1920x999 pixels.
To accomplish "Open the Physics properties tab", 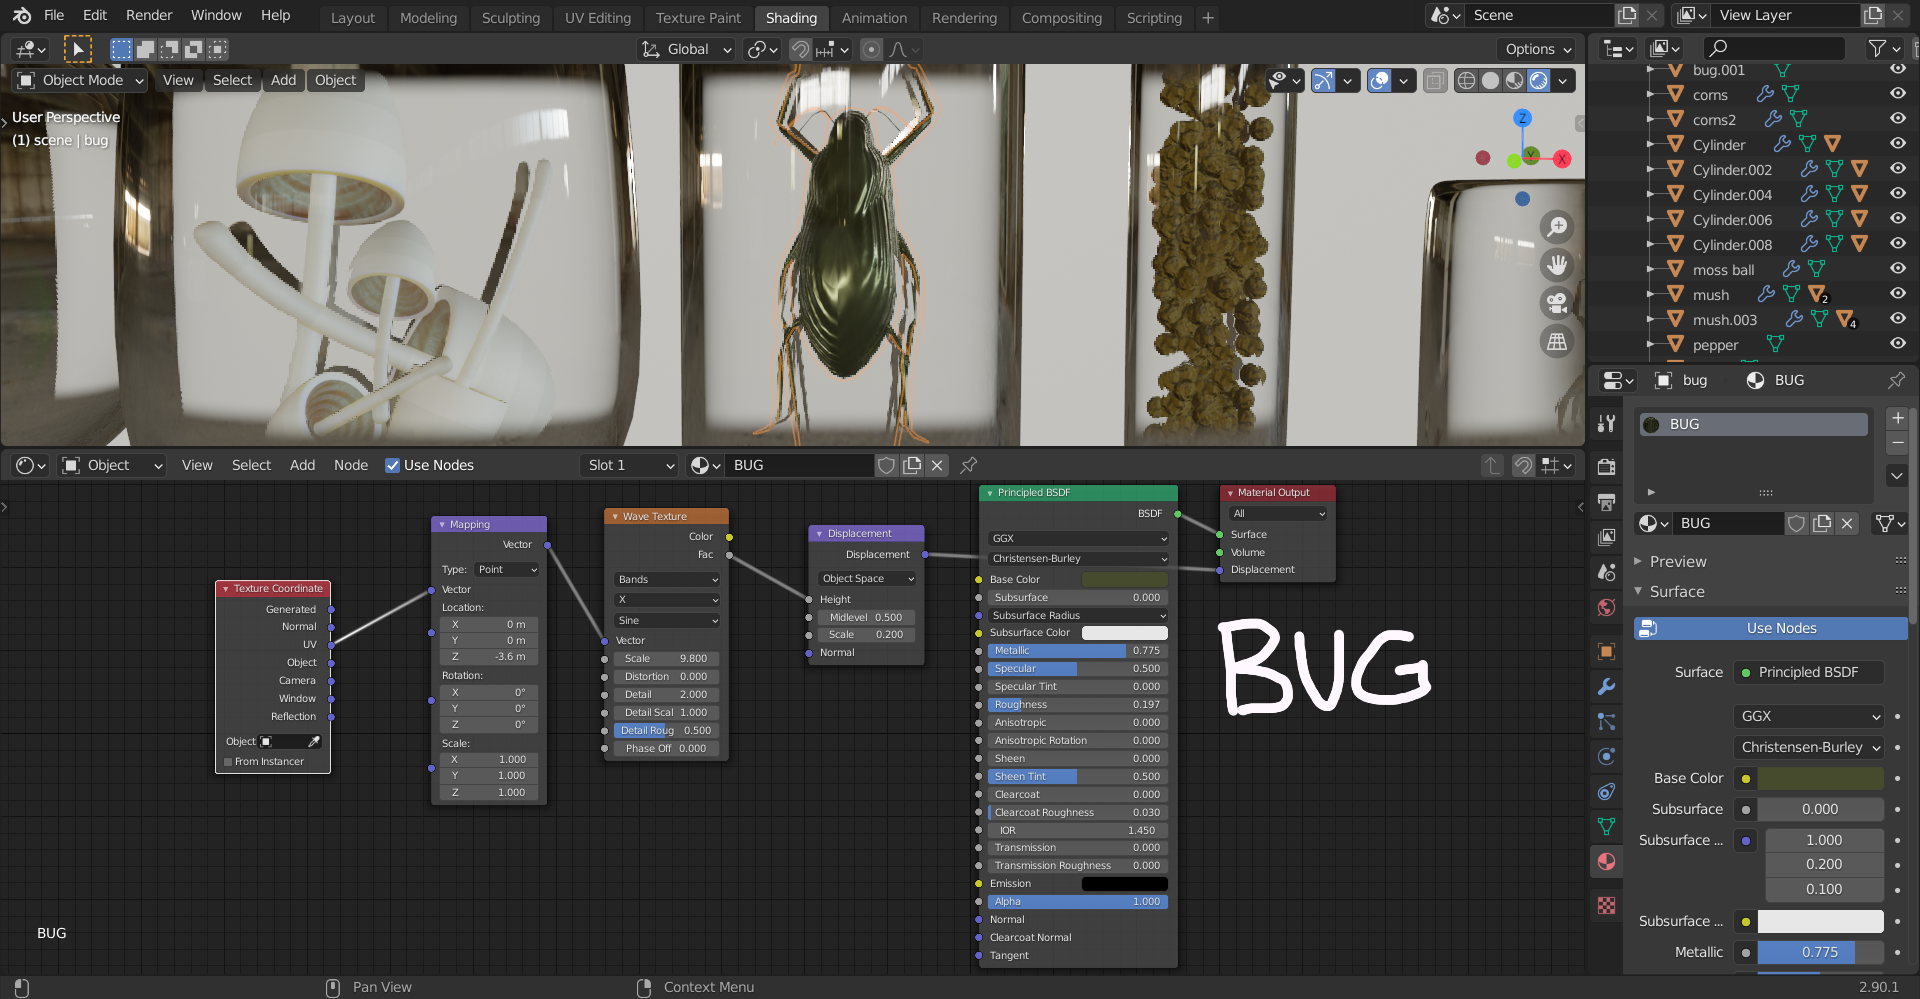I will point(1606,756).
